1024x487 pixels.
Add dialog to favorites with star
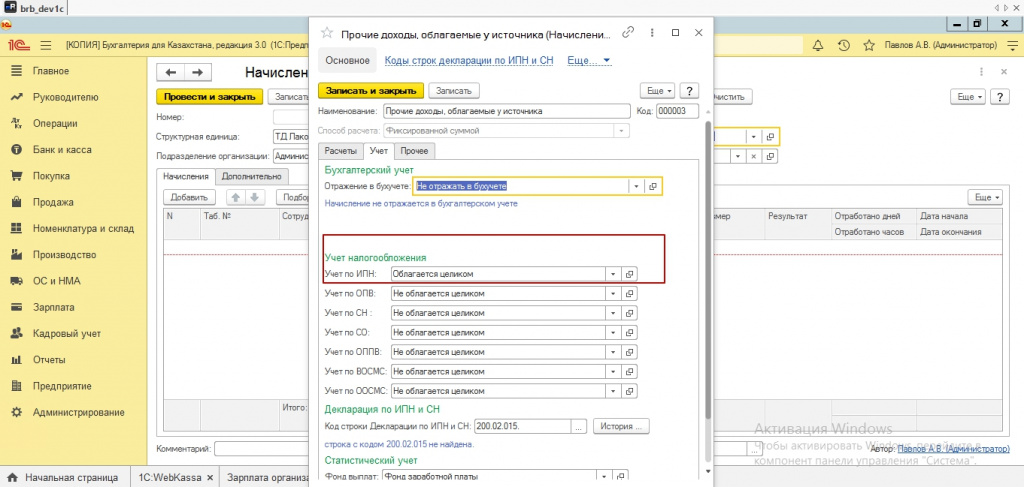327,33
